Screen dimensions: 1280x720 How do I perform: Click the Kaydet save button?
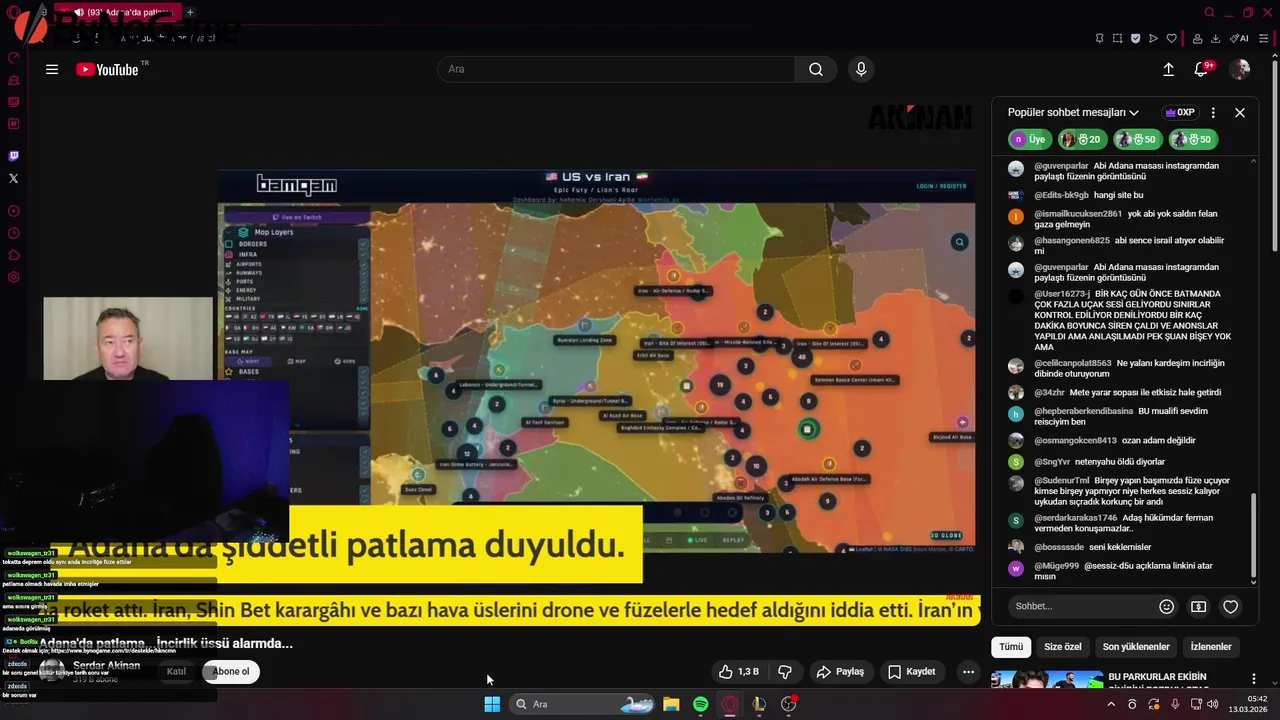[x=912, y=672]
